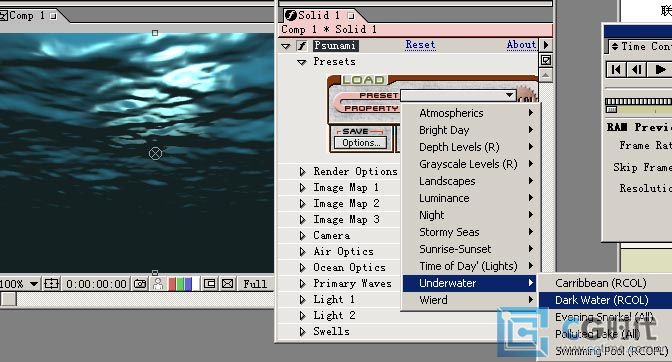Expand the Camera group
672x362 pixels.
pos(303,236)
